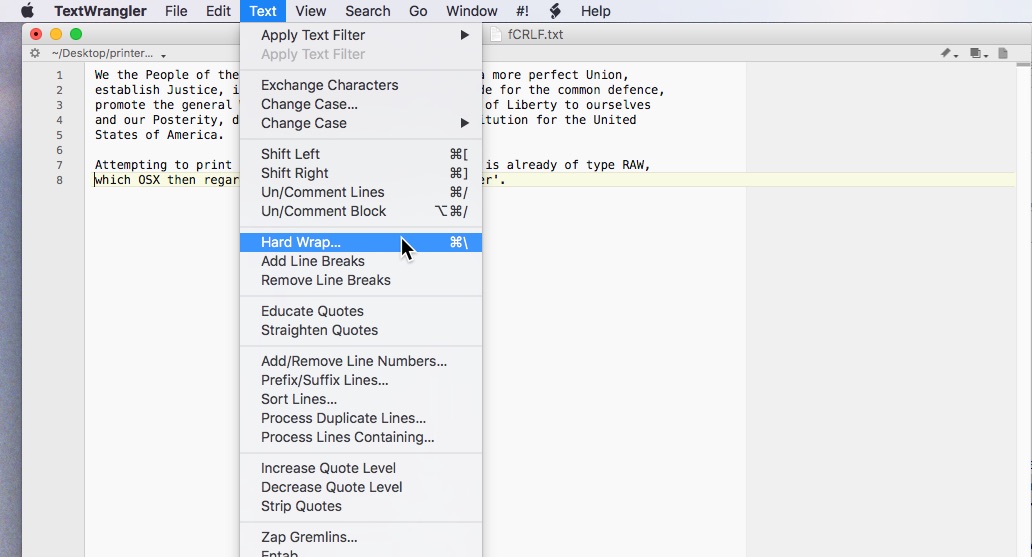Choose Strip Quotes
1032x557 pixels.
pos(361,507)
